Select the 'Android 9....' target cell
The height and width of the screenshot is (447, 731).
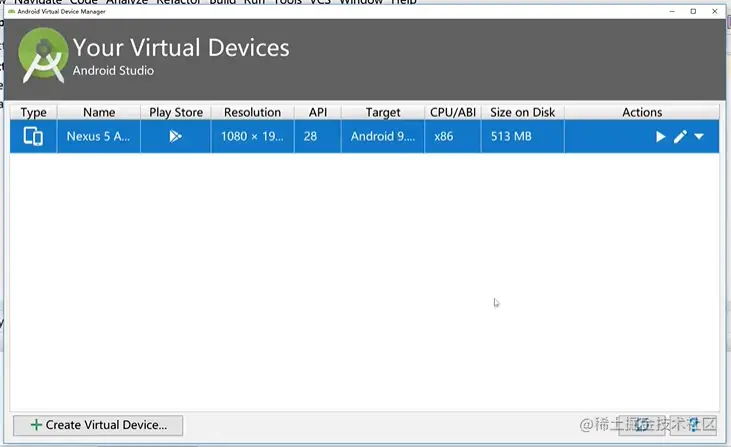tap(383, 137)
